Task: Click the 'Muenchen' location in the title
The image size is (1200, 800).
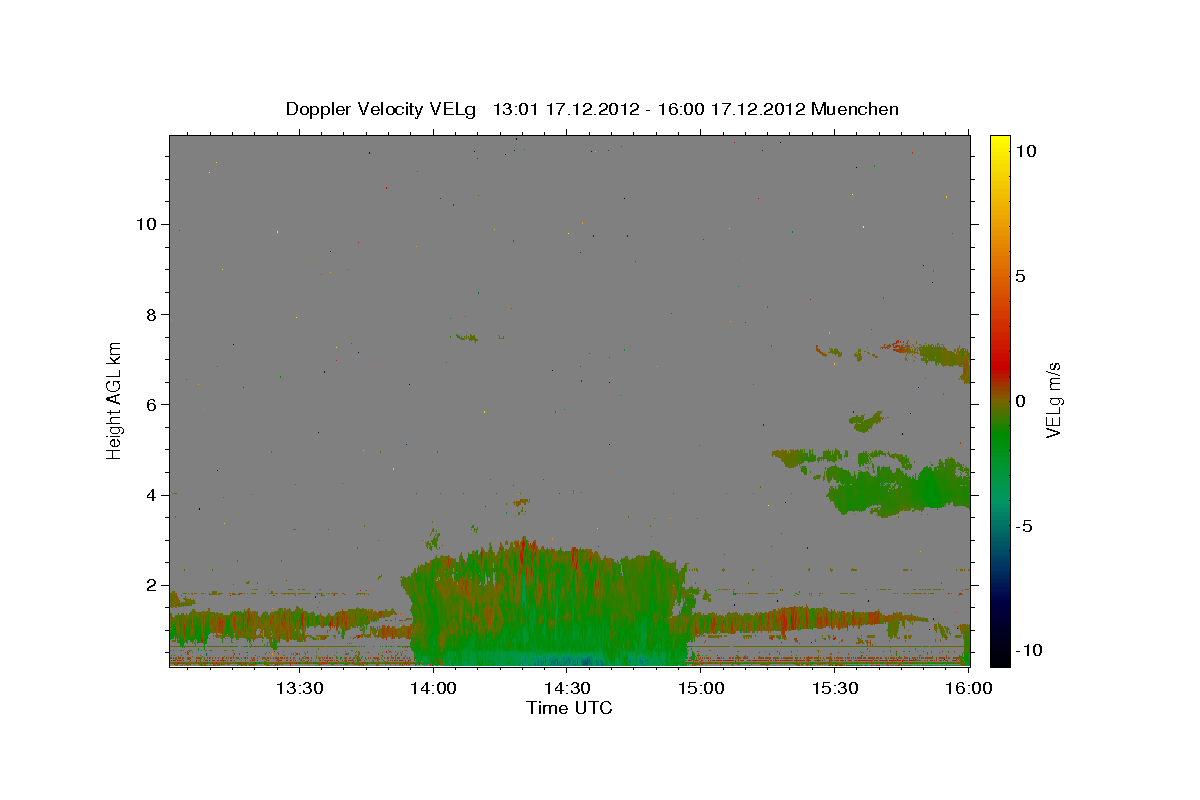Action: 855,109
